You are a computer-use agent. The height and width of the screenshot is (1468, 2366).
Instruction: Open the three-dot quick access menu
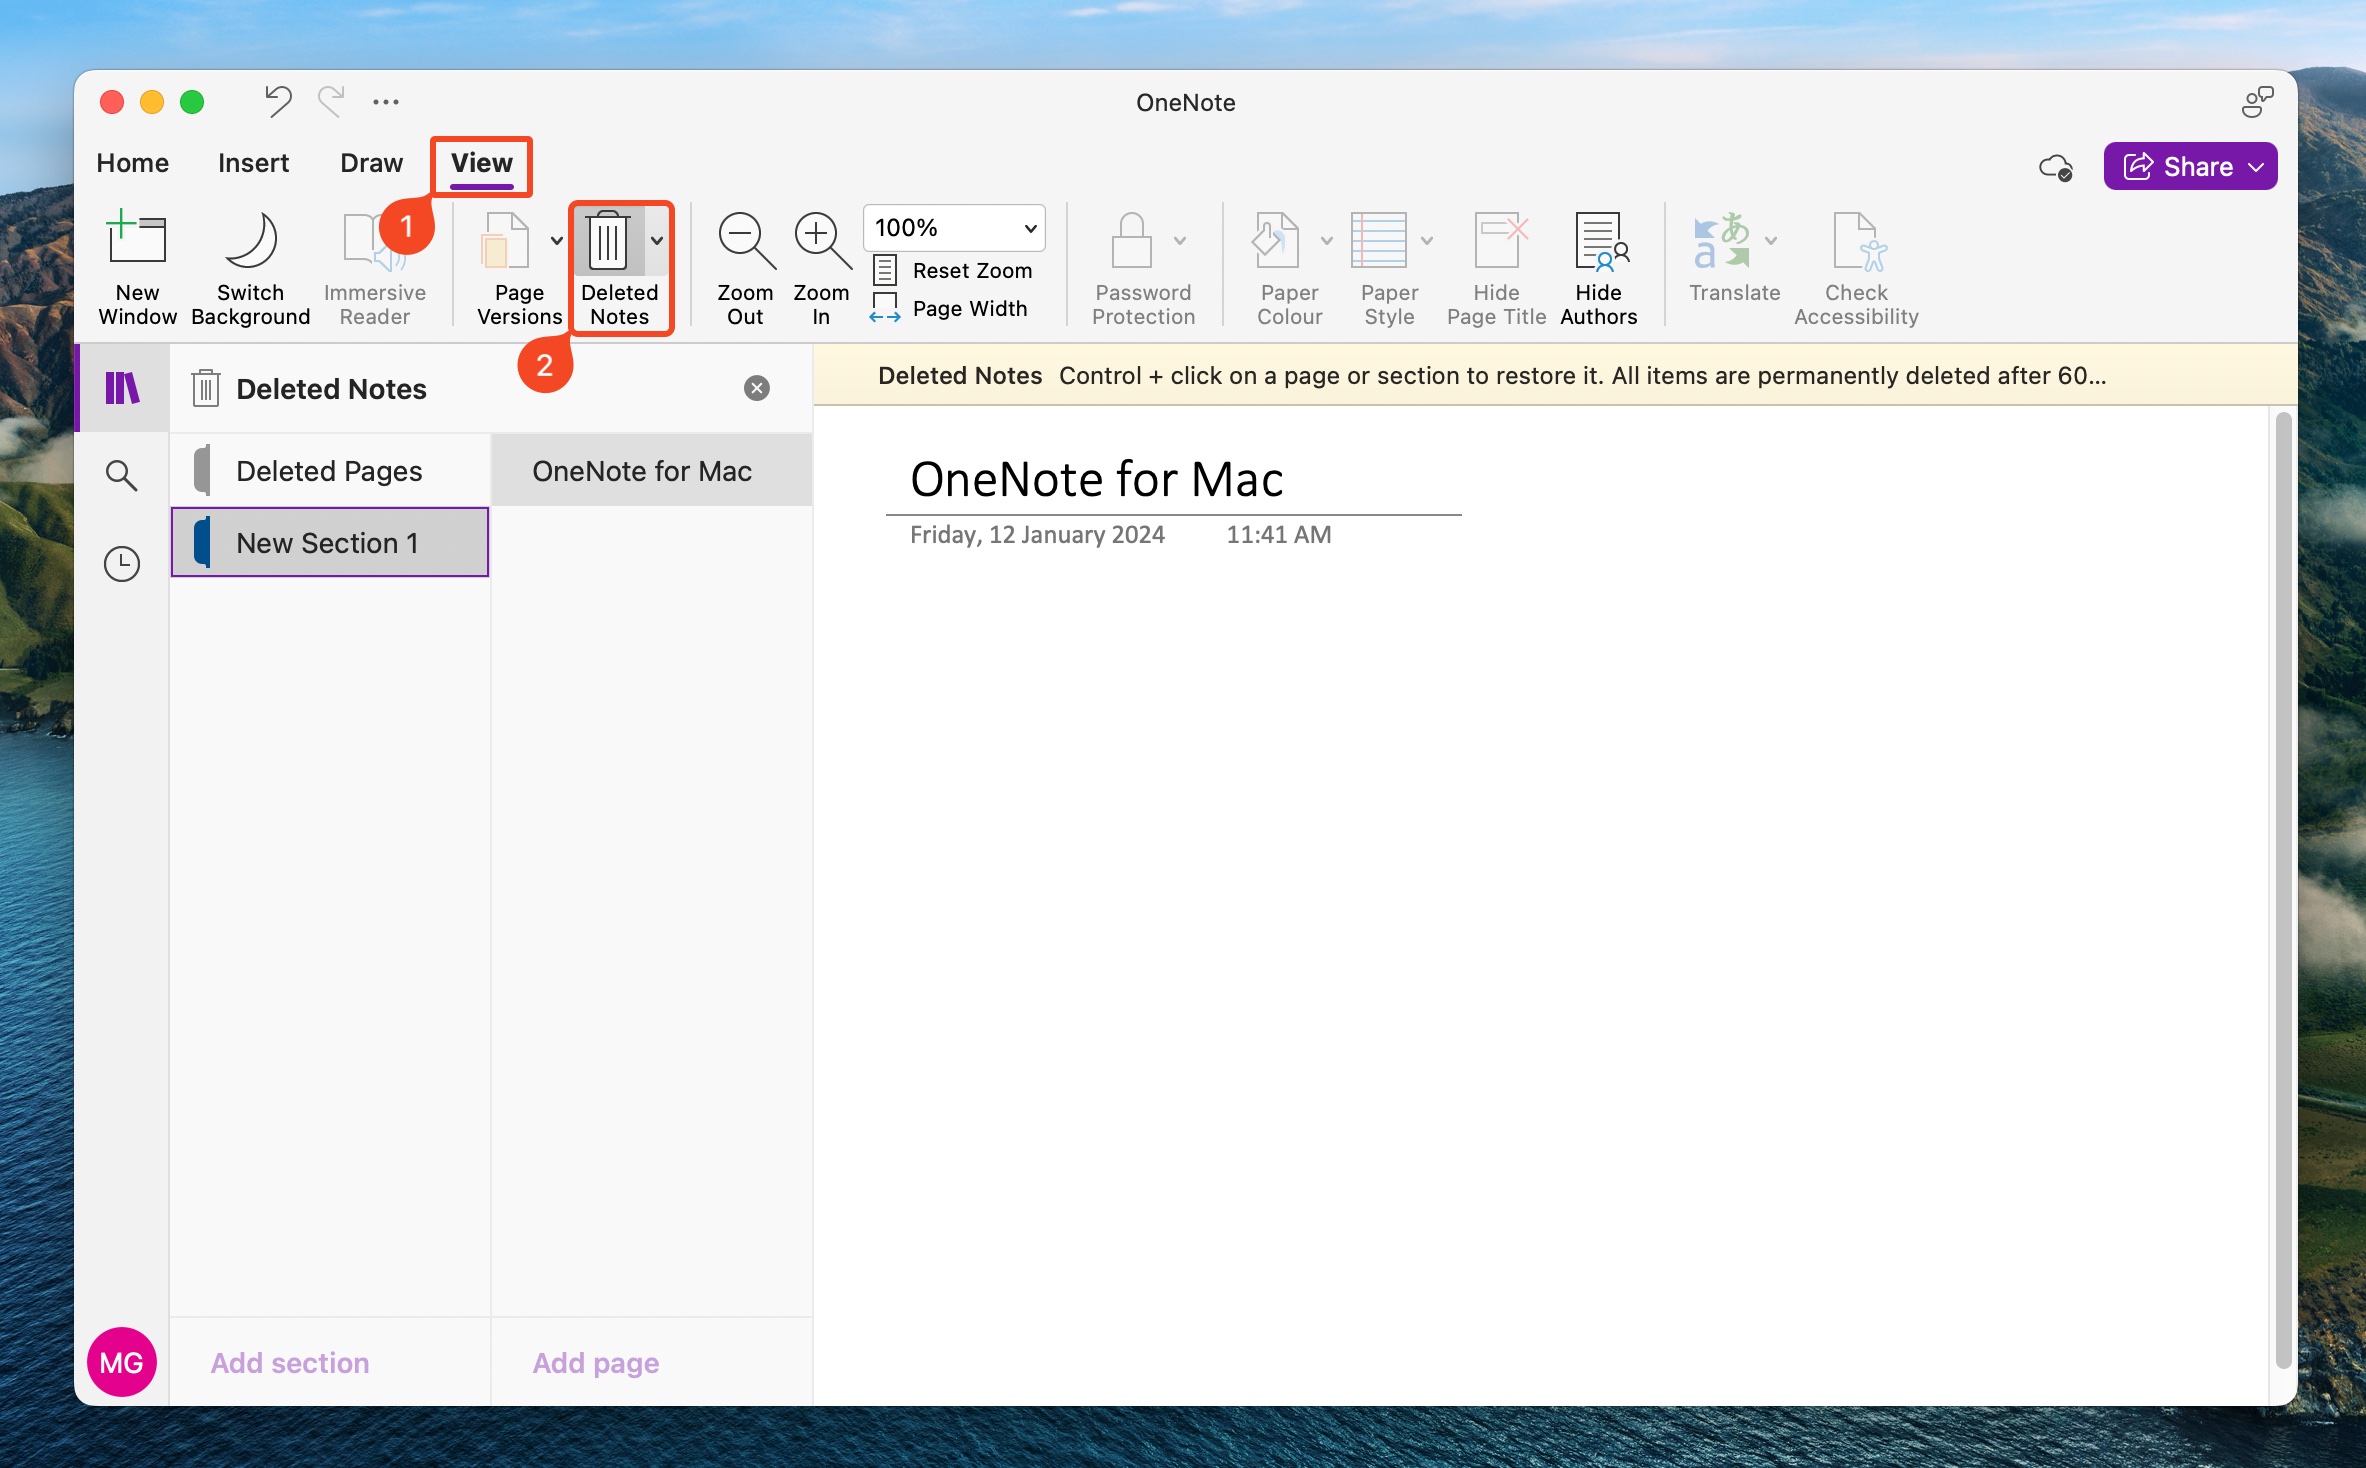[386, 102]
